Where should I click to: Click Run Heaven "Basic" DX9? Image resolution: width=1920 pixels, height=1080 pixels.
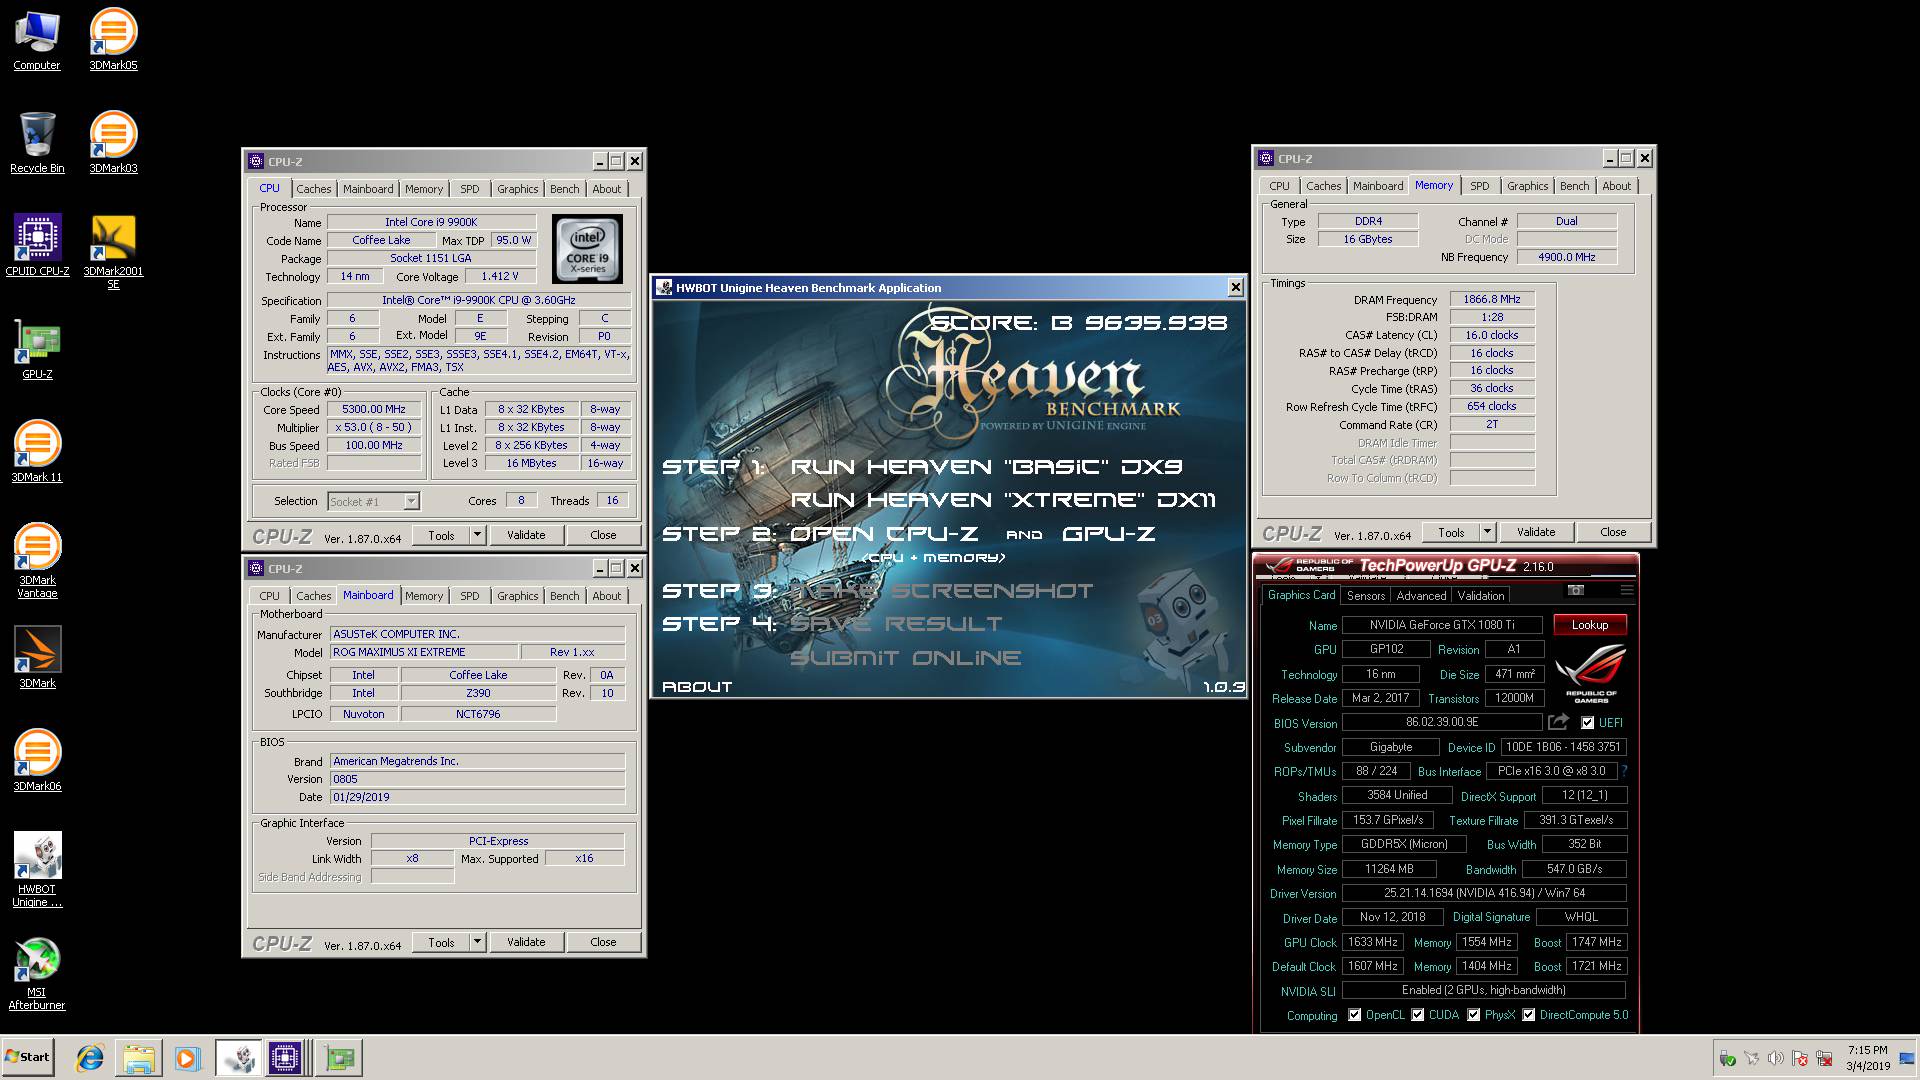tap(986, 467)
